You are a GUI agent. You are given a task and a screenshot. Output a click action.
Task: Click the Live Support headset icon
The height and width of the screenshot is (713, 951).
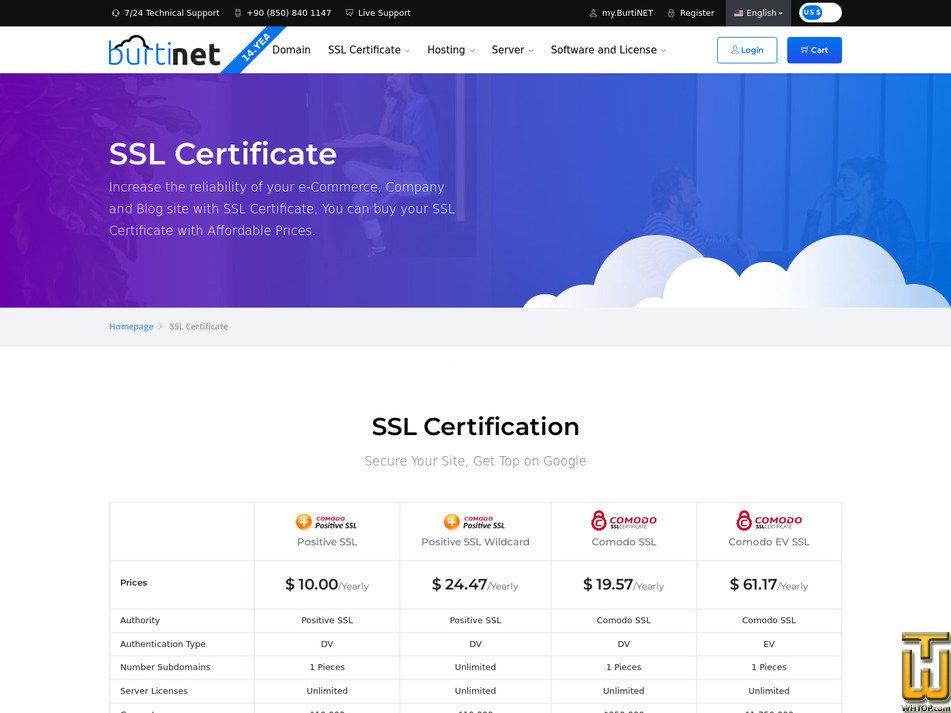coord(349,13)
